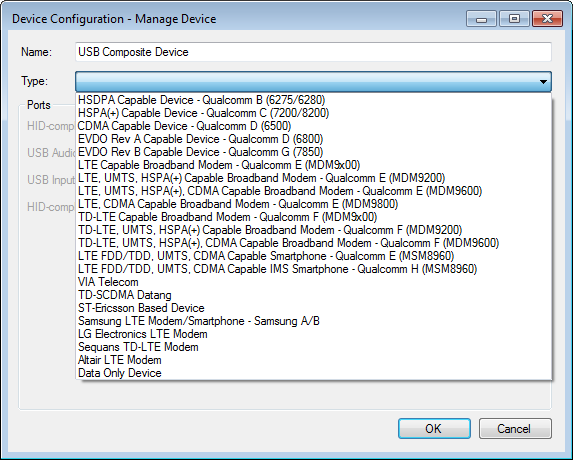Choose the VIA Telecom device type

tap(314, 282)
